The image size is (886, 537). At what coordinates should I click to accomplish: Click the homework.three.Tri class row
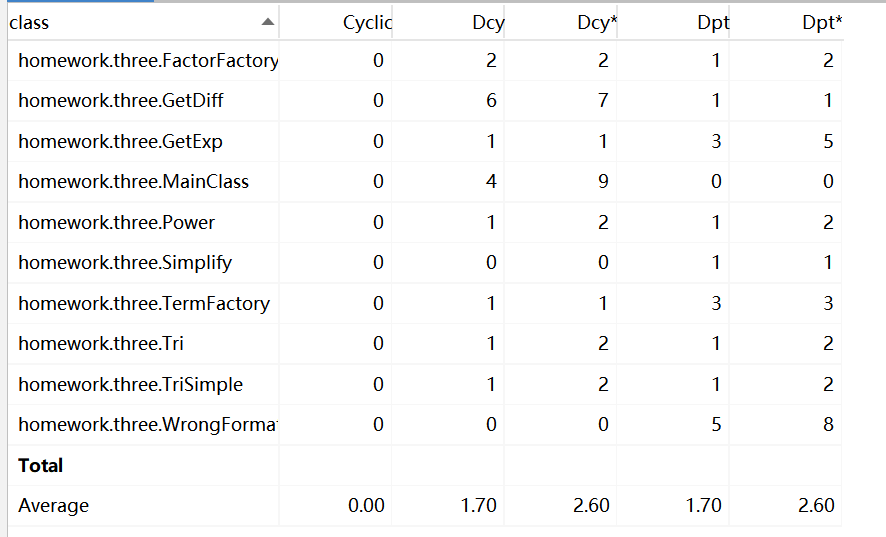click(x=100, y=344)
